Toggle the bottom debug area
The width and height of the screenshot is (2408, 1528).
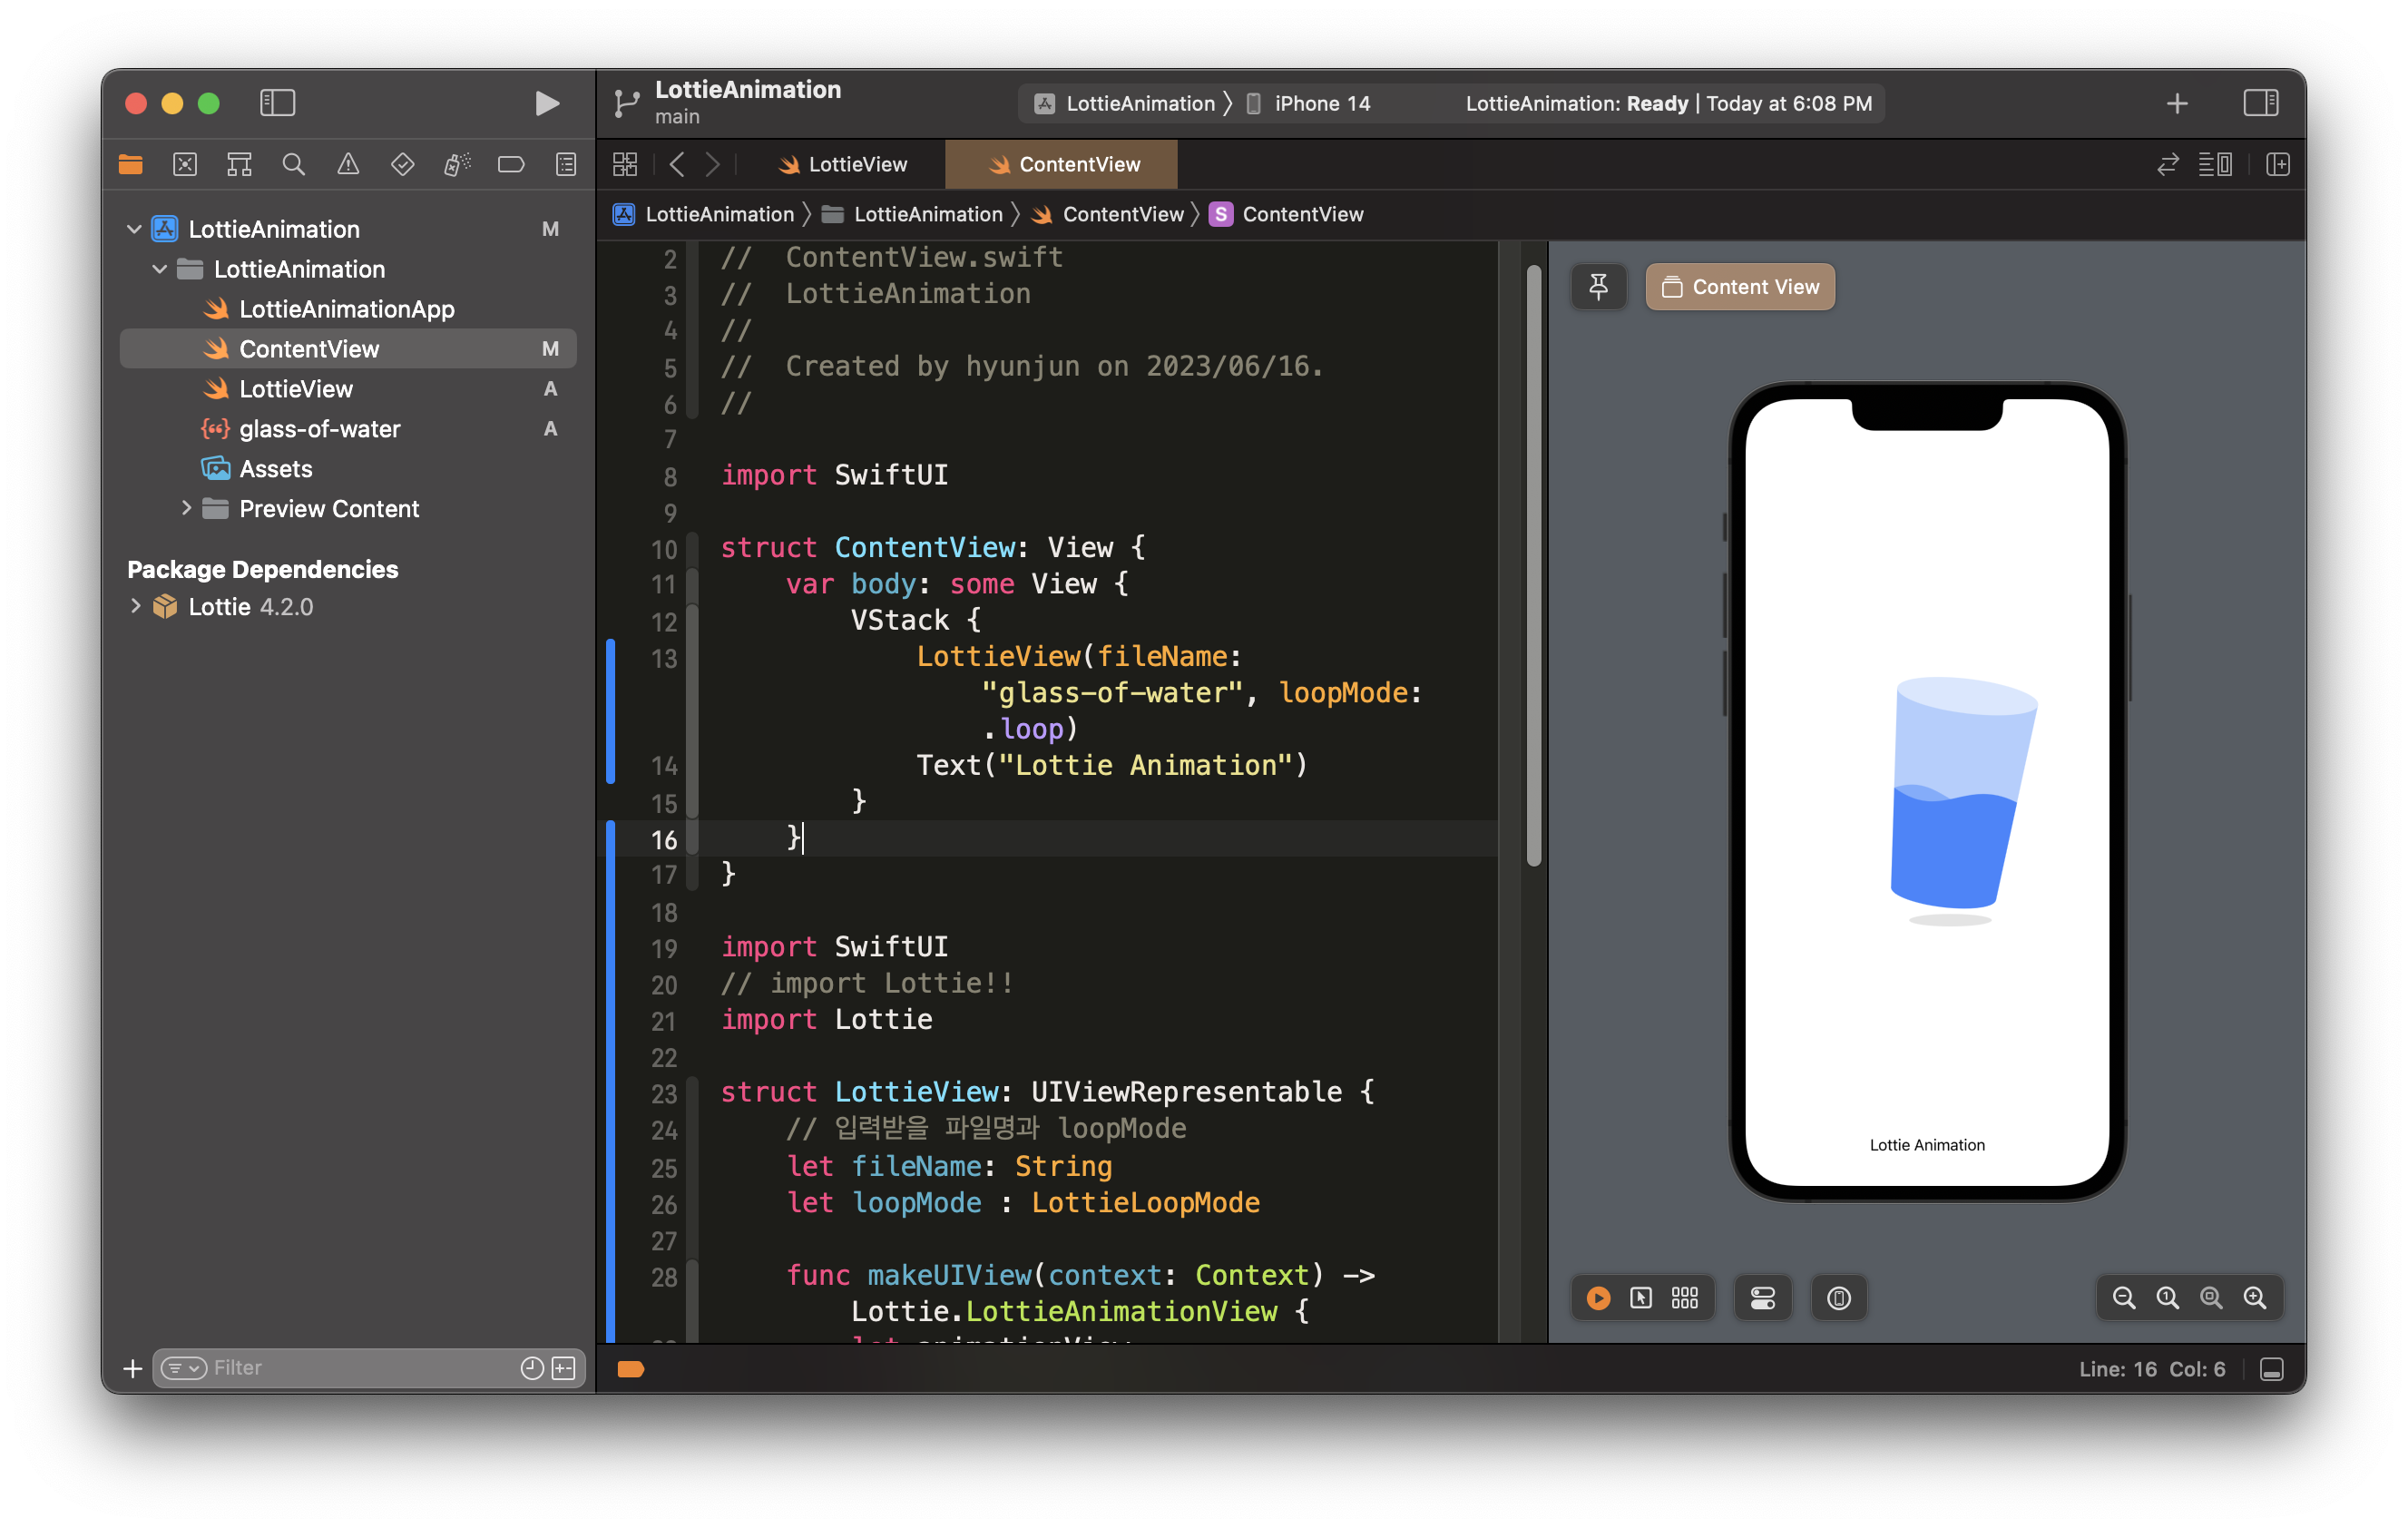point(2271,1369)
